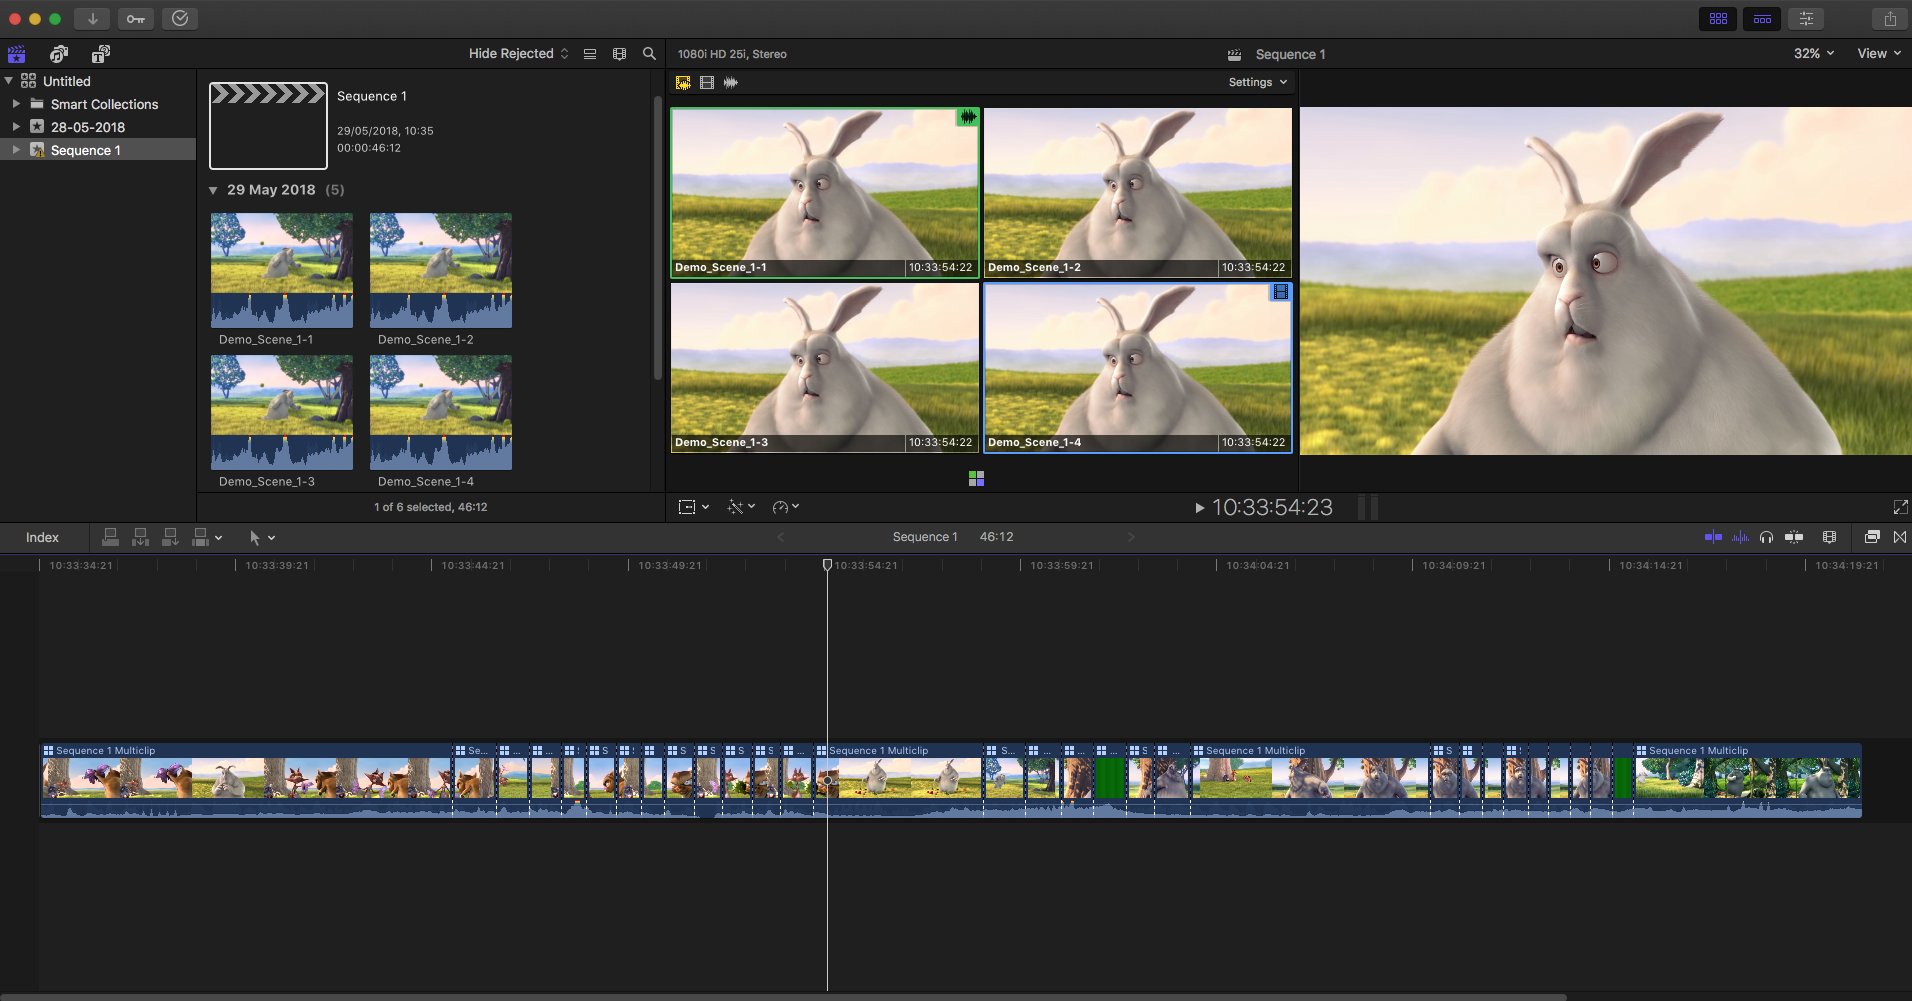Select Sequence 1 in the sidebar
Screen dimensions: 1912x1001
(98, 150)
